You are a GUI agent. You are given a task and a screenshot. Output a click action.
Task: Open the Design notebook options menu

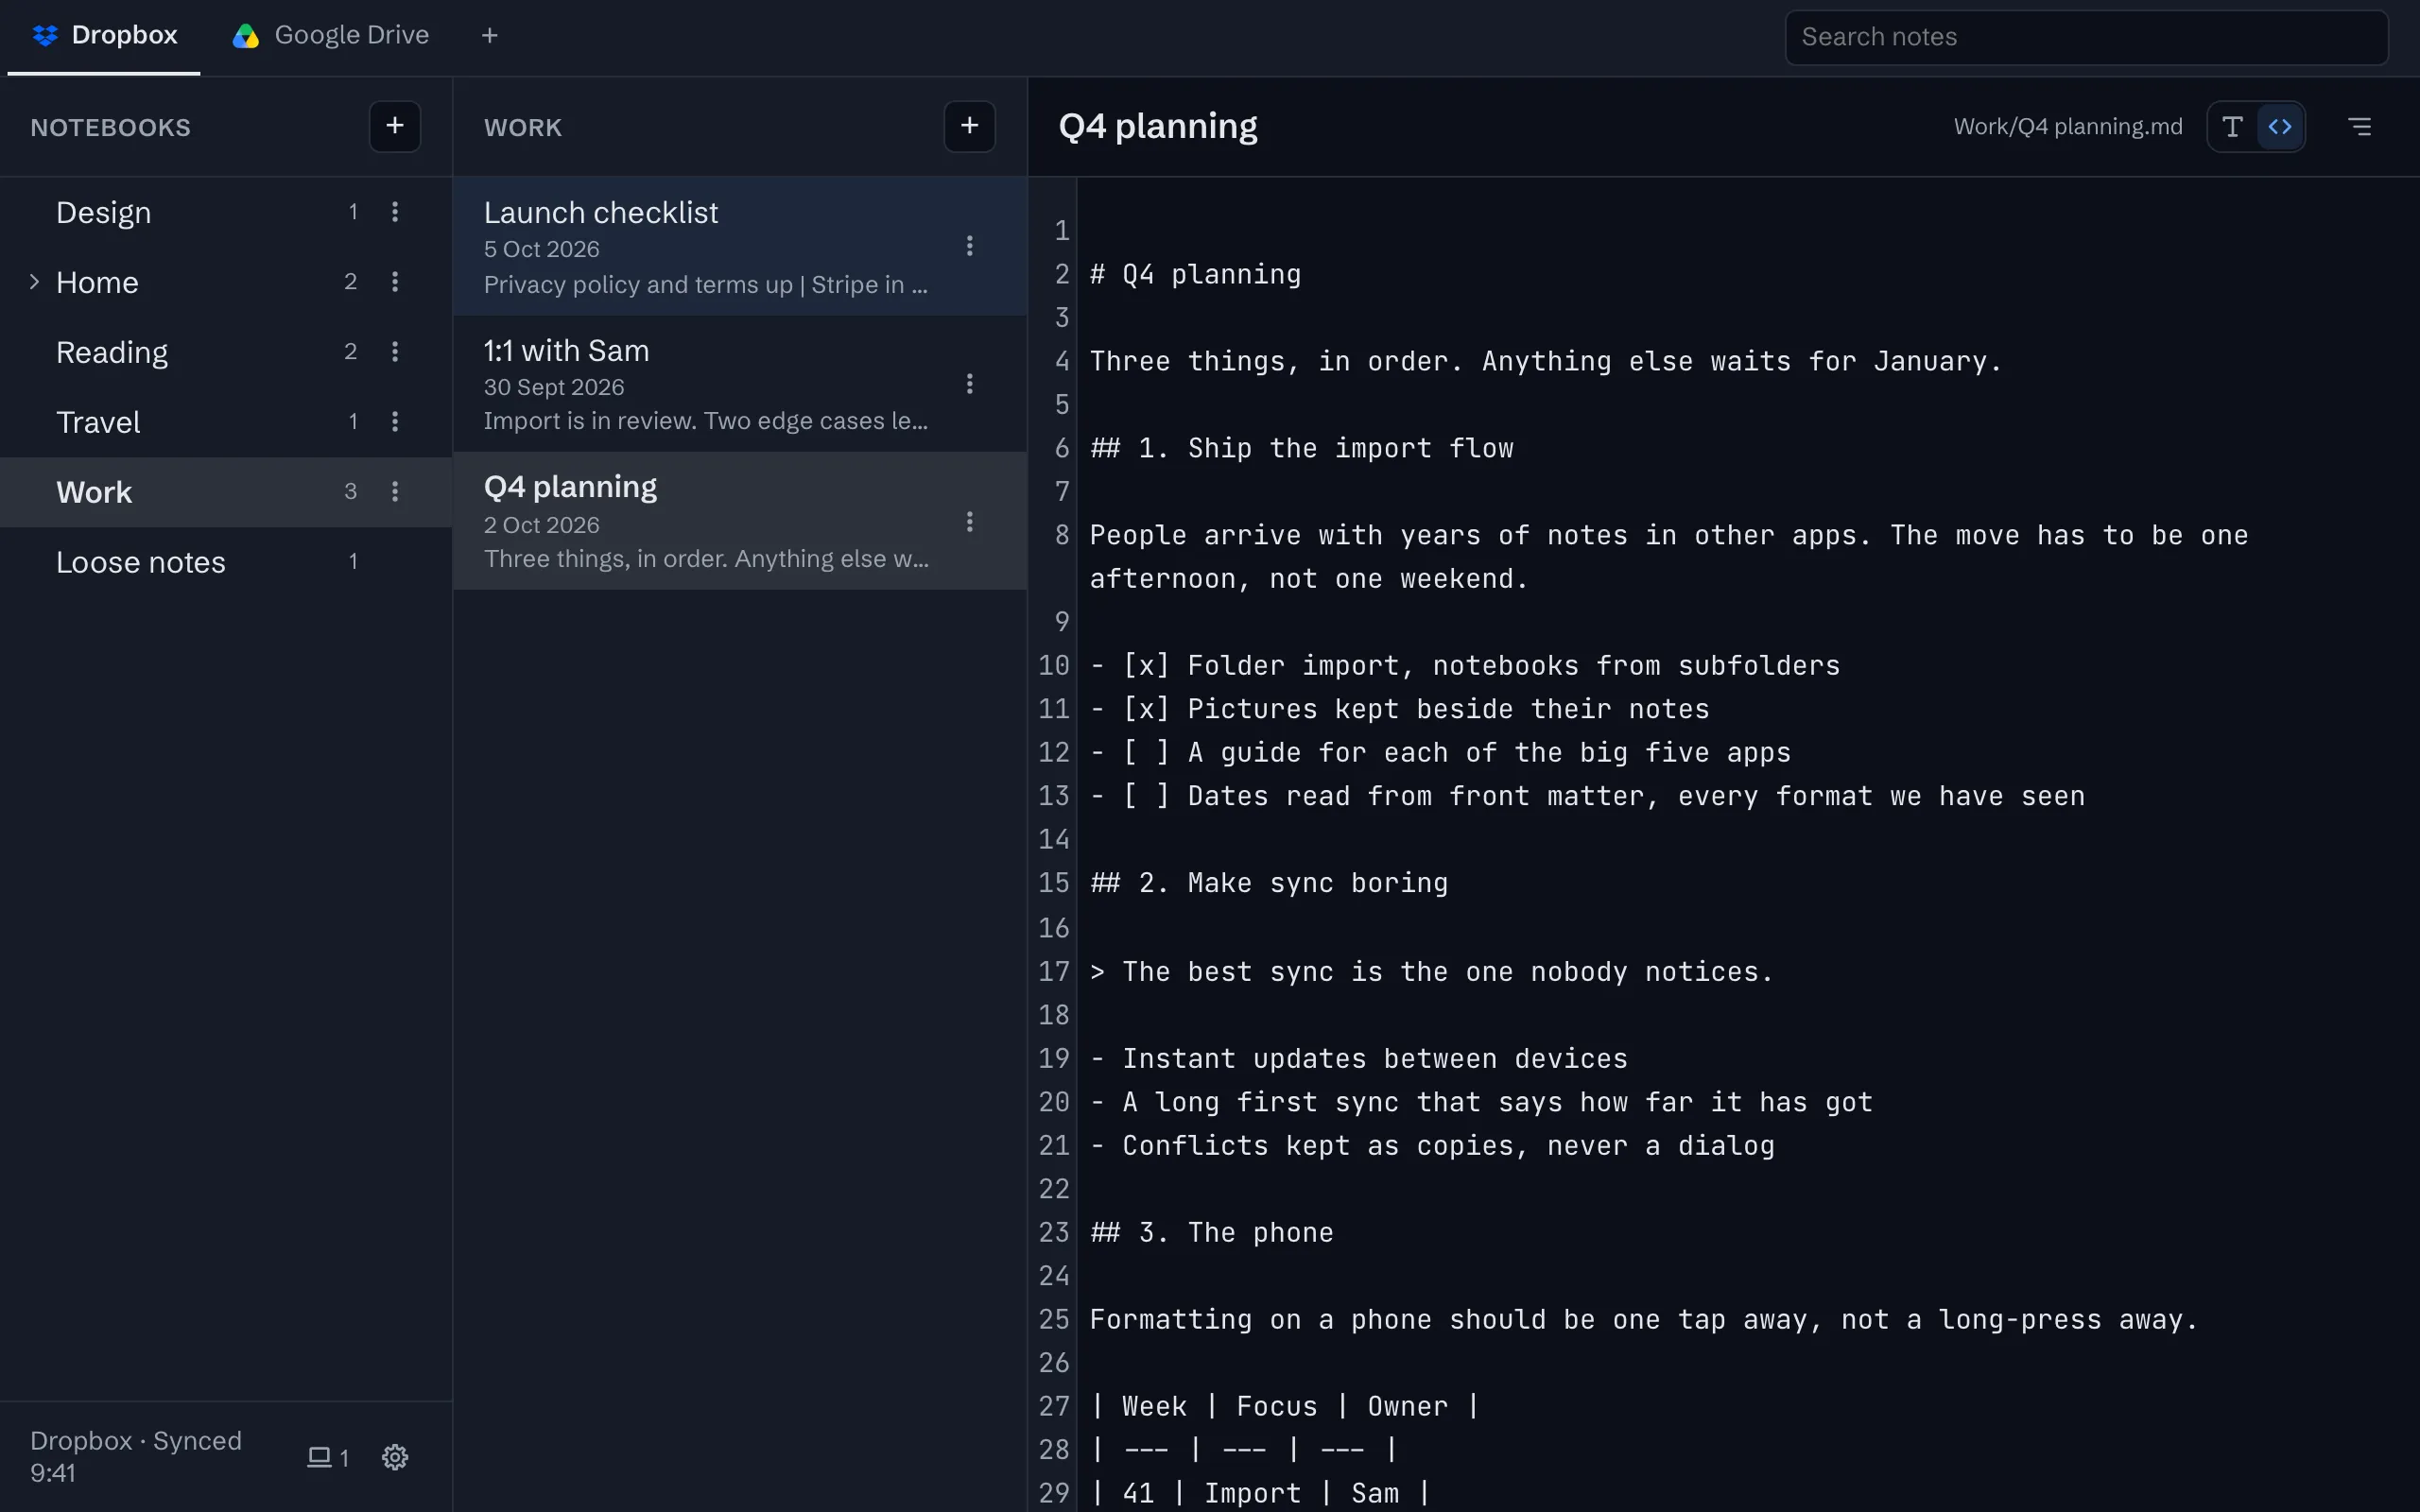[x=395, y=212]
